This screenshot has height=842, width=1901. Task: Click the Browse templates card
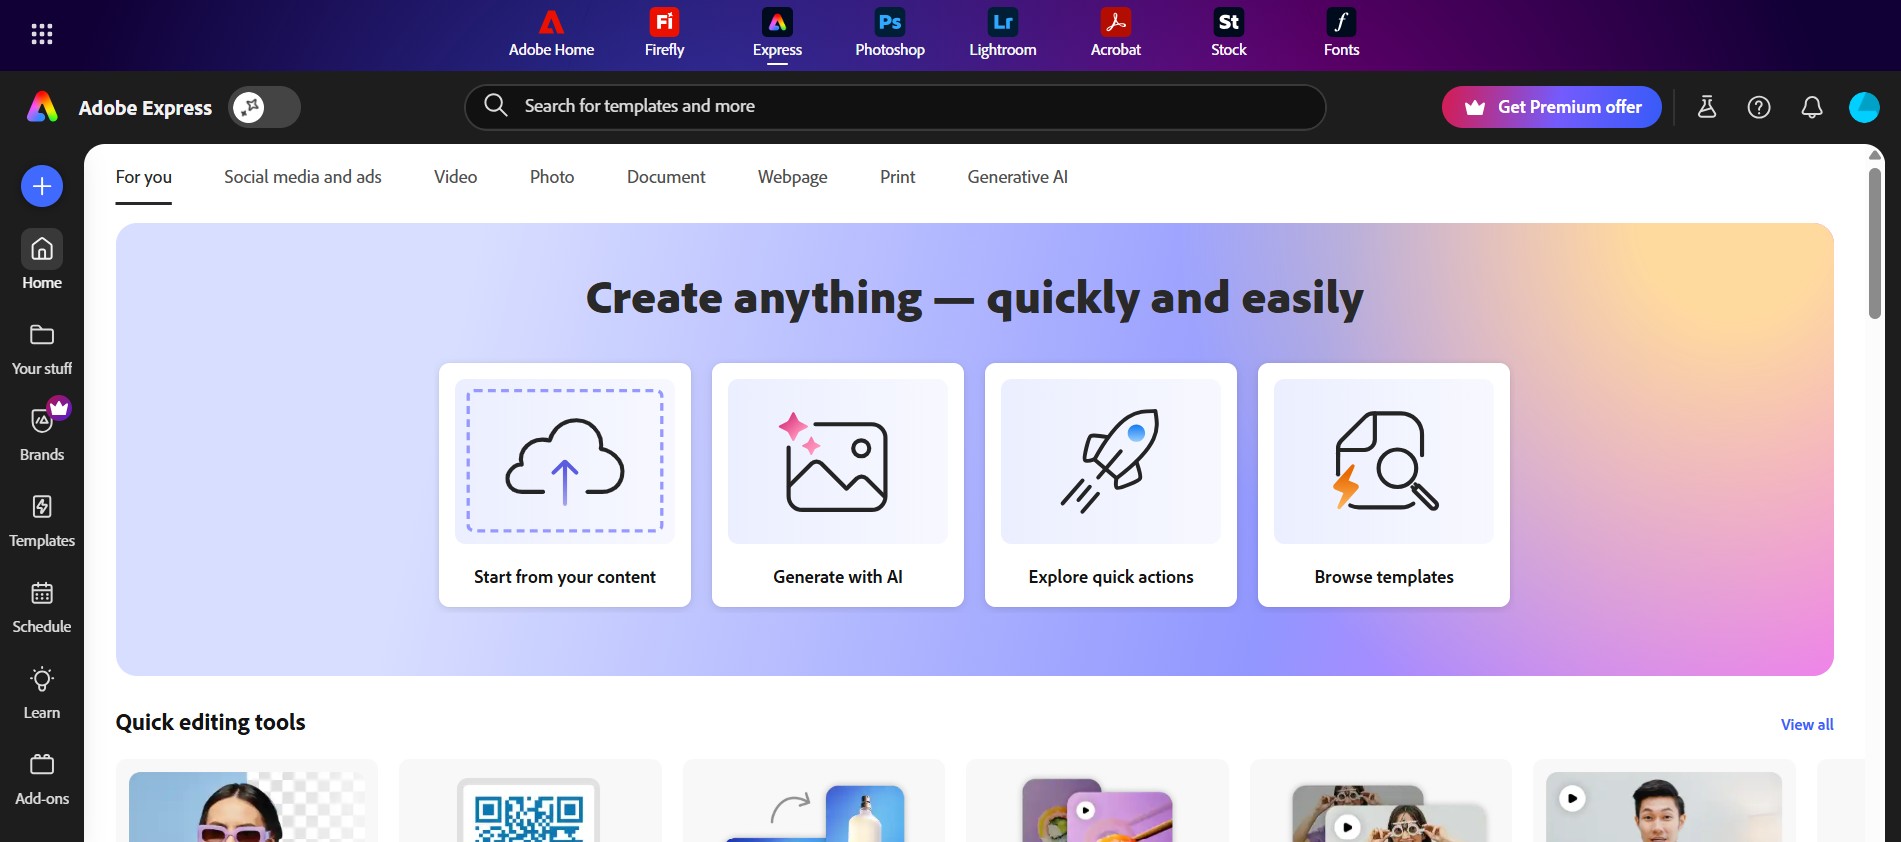click(x=1384, y=485)
